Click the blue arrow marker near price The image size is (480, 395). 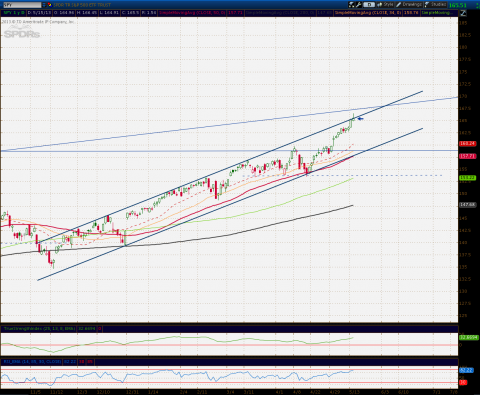[360, 118]
